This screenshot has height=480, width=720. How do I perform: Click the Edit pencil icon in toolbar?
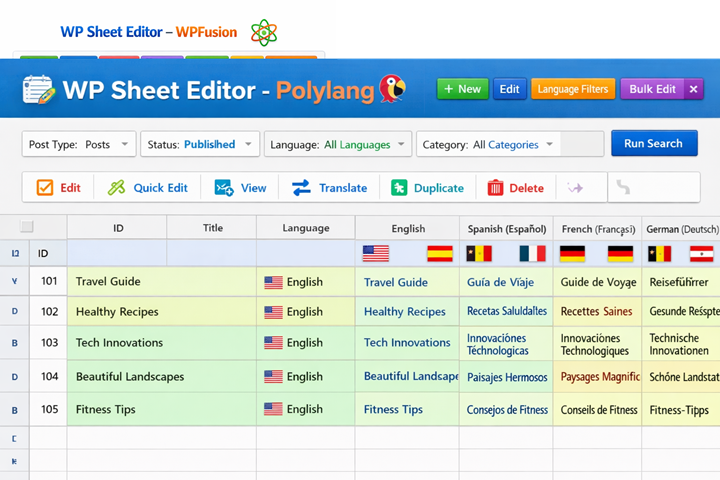point(45,188)
